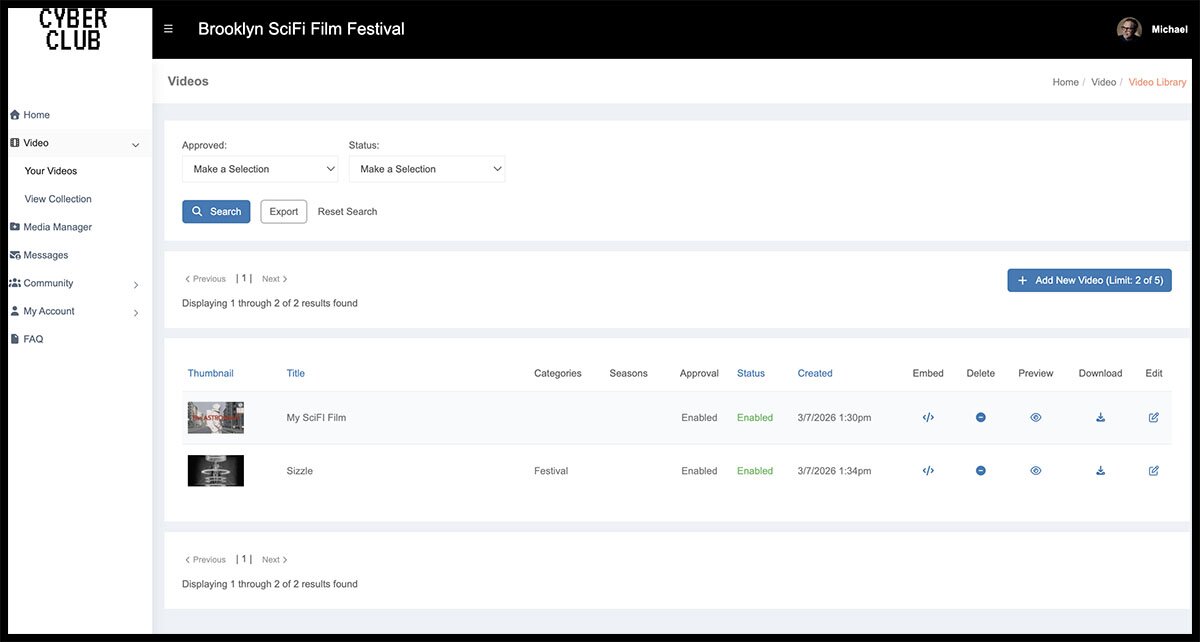Preview the Sizzle video with eye icon
1200x642 pixels.
pos(1035,471)
